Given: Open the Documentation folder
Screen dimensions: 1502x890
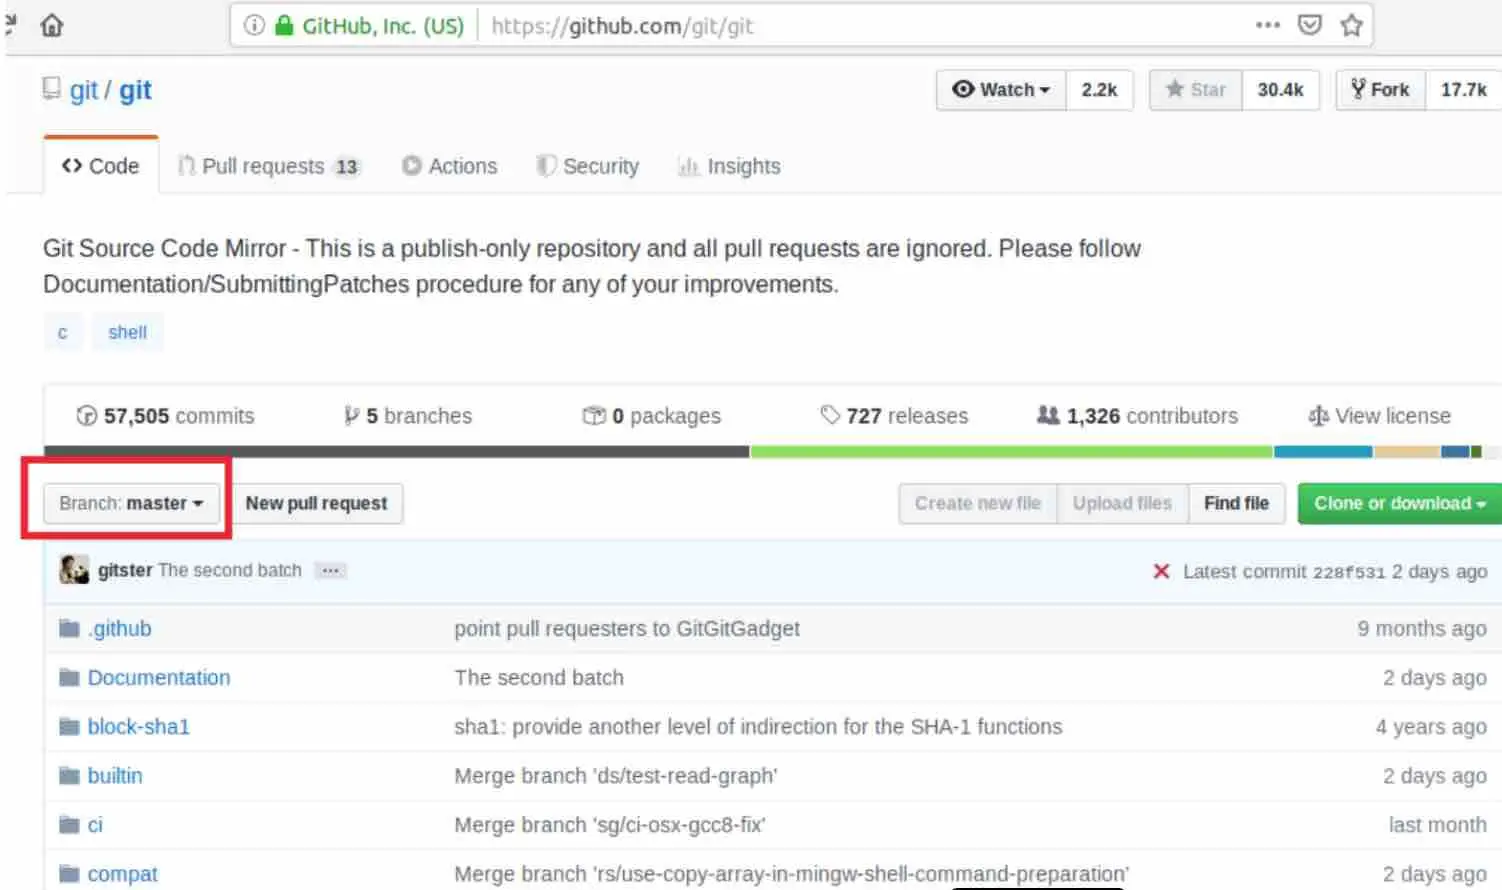Looking at the screenshot, I should 159,677.
